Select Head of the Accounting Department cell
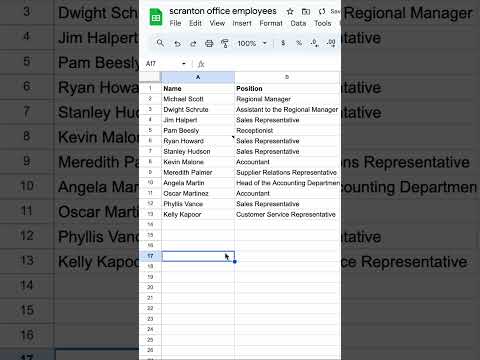Image resolution: width=480 pixels, height=360 pixels. pyautogui.click(x=287, y=183)
